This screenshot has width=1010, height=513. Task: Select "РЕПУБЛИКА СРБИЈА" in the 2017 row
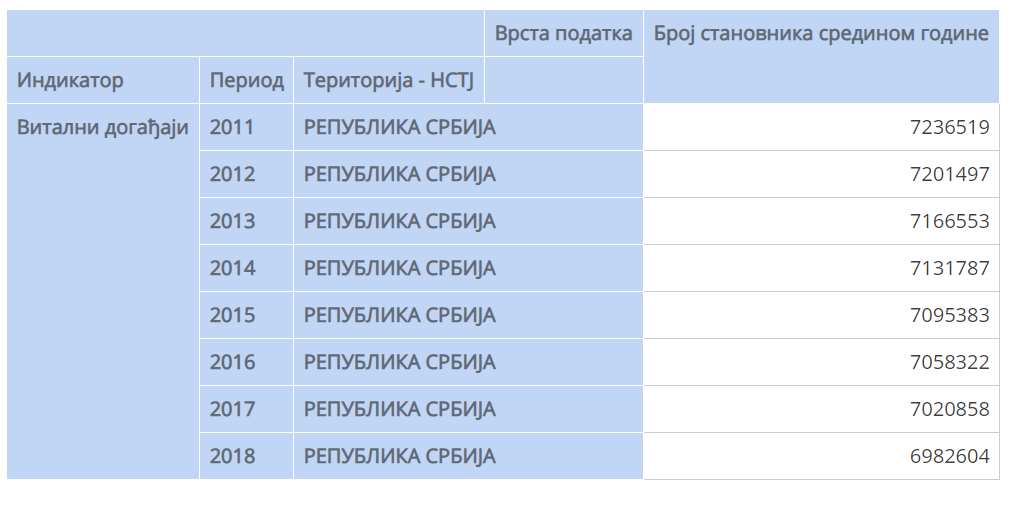click(x=399, y=409)
